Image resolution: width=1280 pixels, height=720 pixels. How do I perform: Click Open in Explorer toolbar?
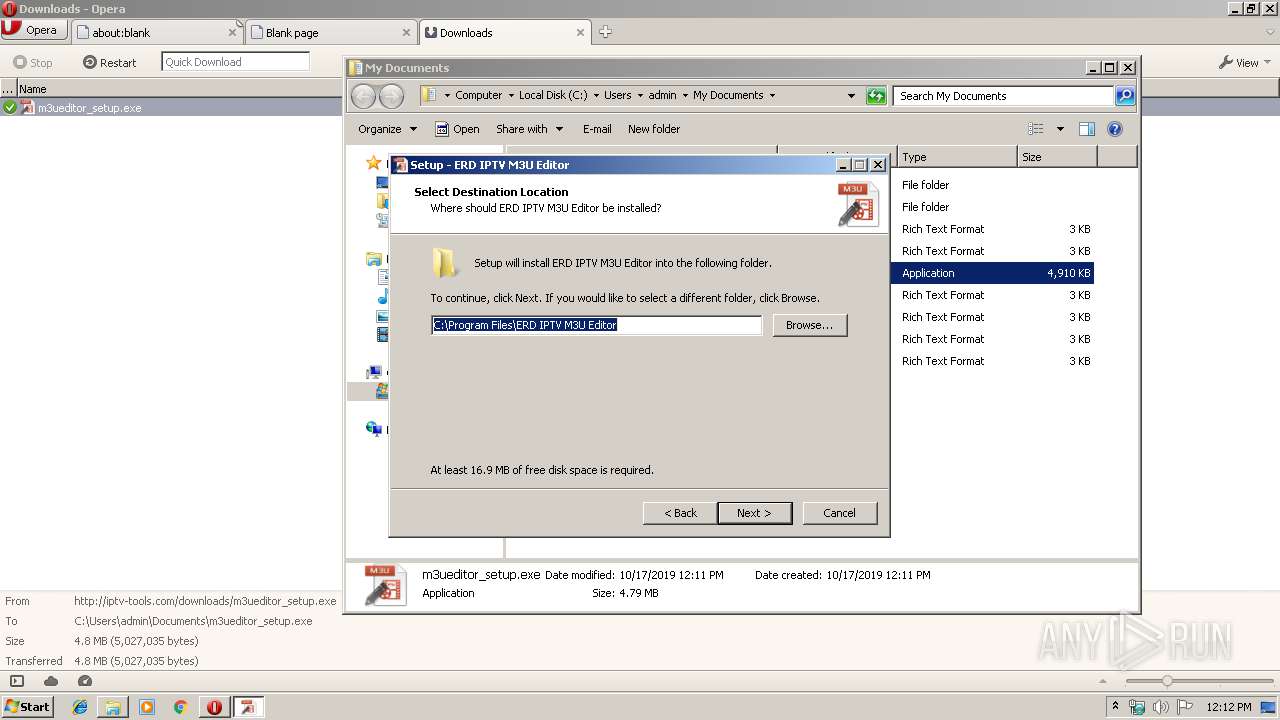[458, 129]
